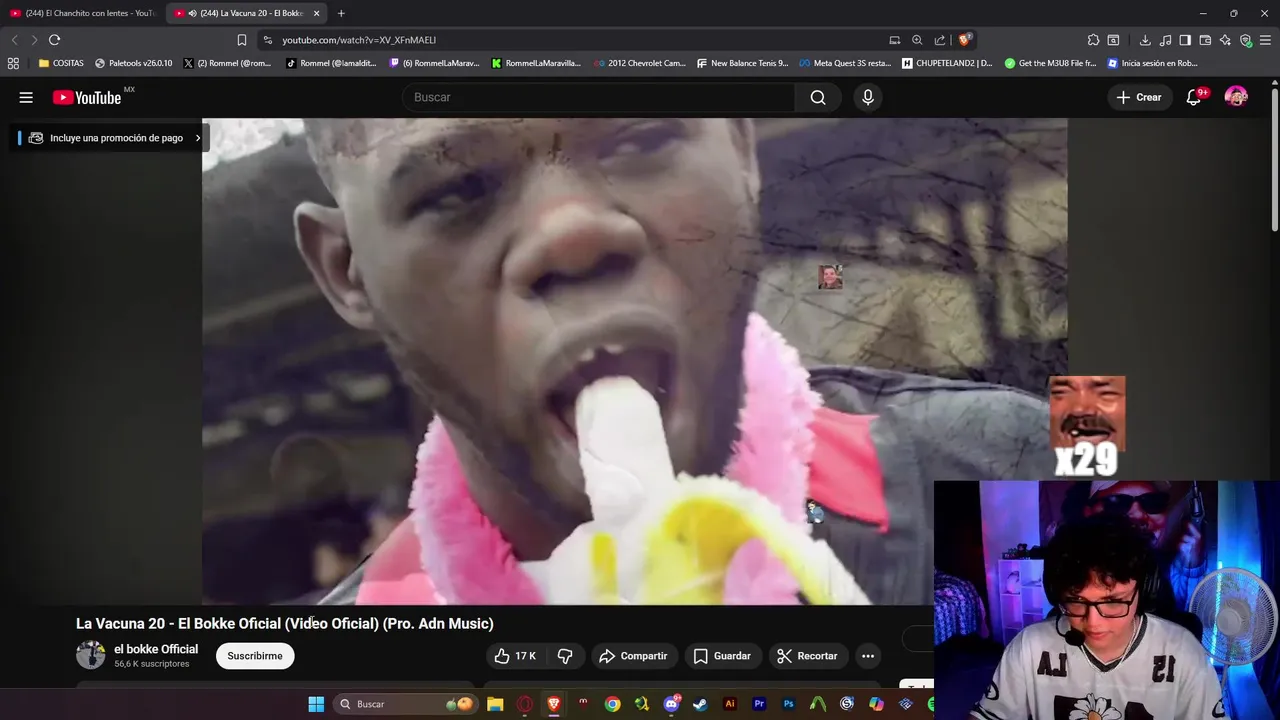1280x720 pixels.
Task: Open the bookmarks apps grid icon
Action: pyautogui.click(x=13, y=63)
